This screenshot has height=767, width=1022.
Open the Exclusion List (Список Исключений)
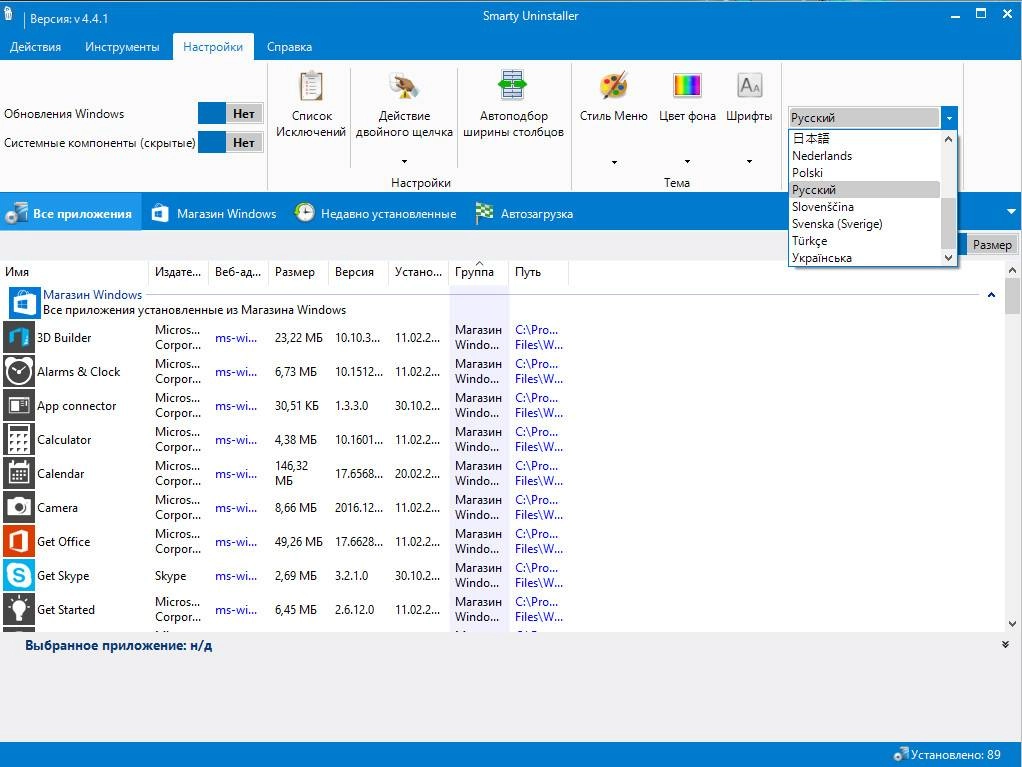[311, 104]
